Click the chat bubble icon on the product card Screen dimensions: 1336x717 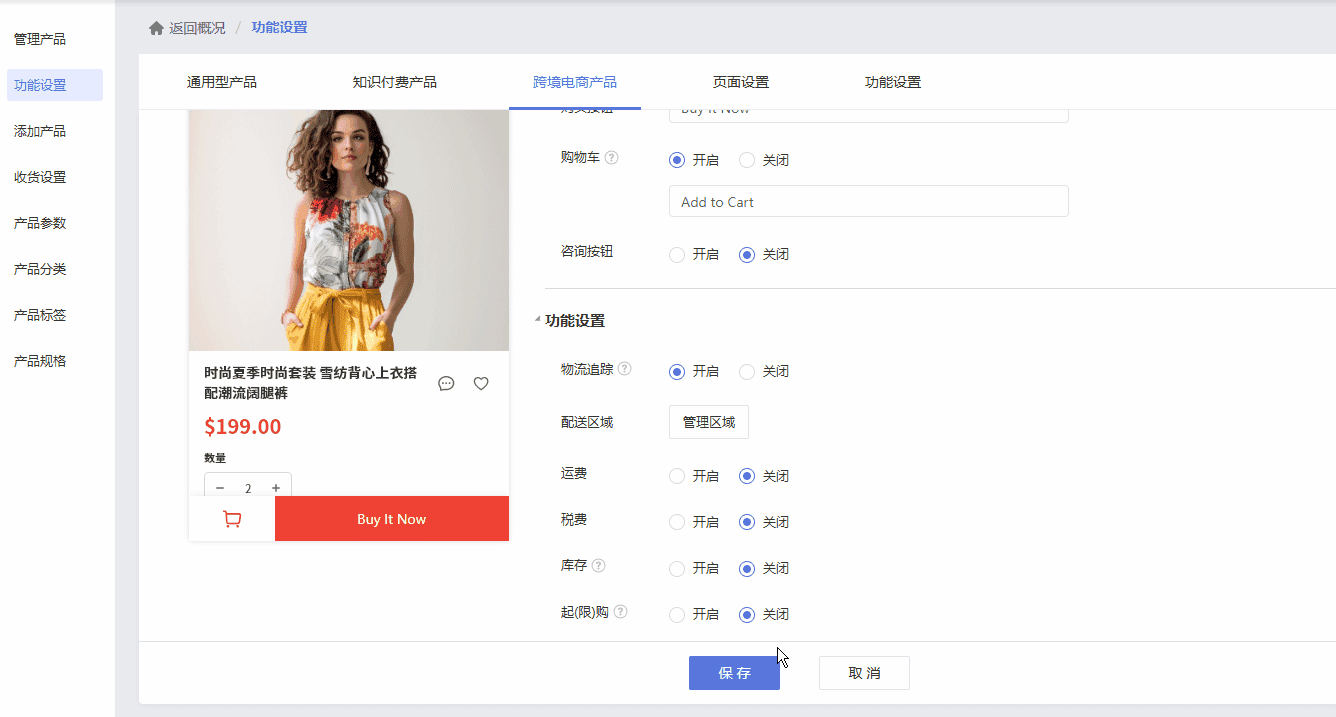[x=446, y=383]
